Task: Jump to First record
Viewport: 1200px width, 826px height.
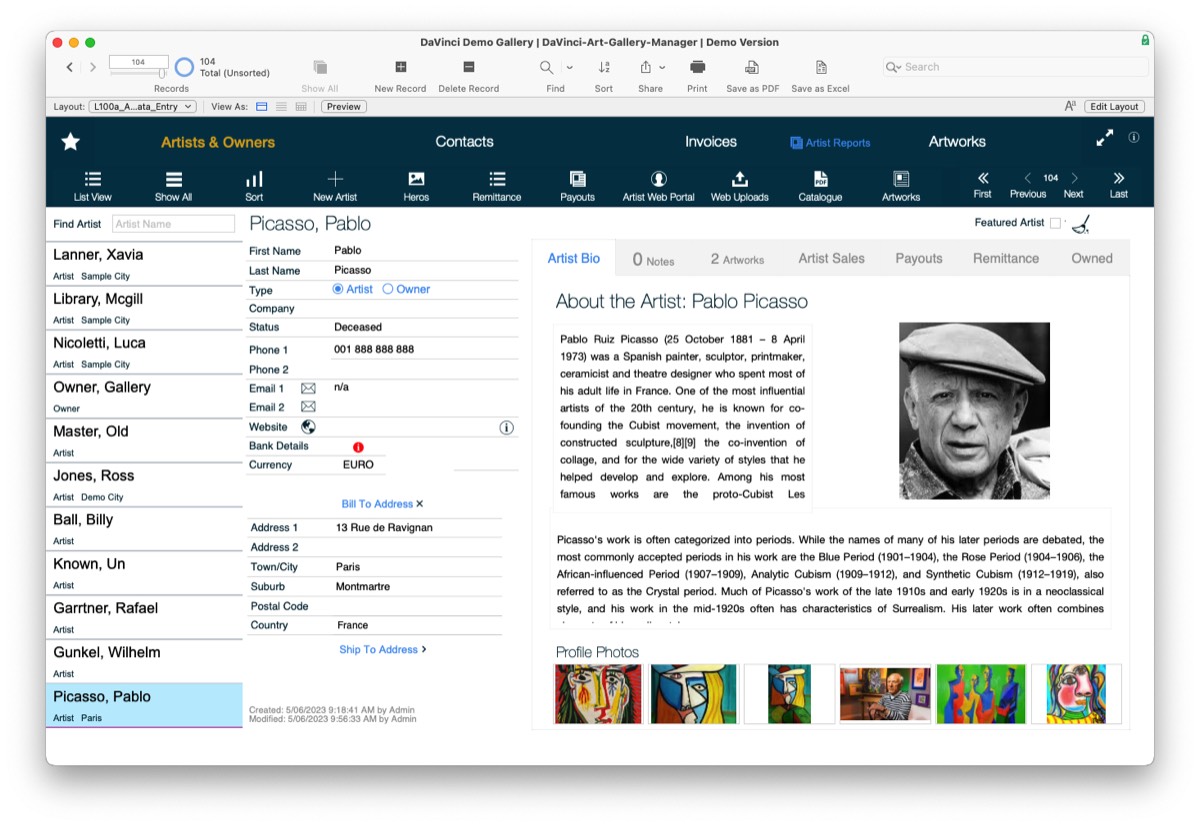Action: [983, 185]
